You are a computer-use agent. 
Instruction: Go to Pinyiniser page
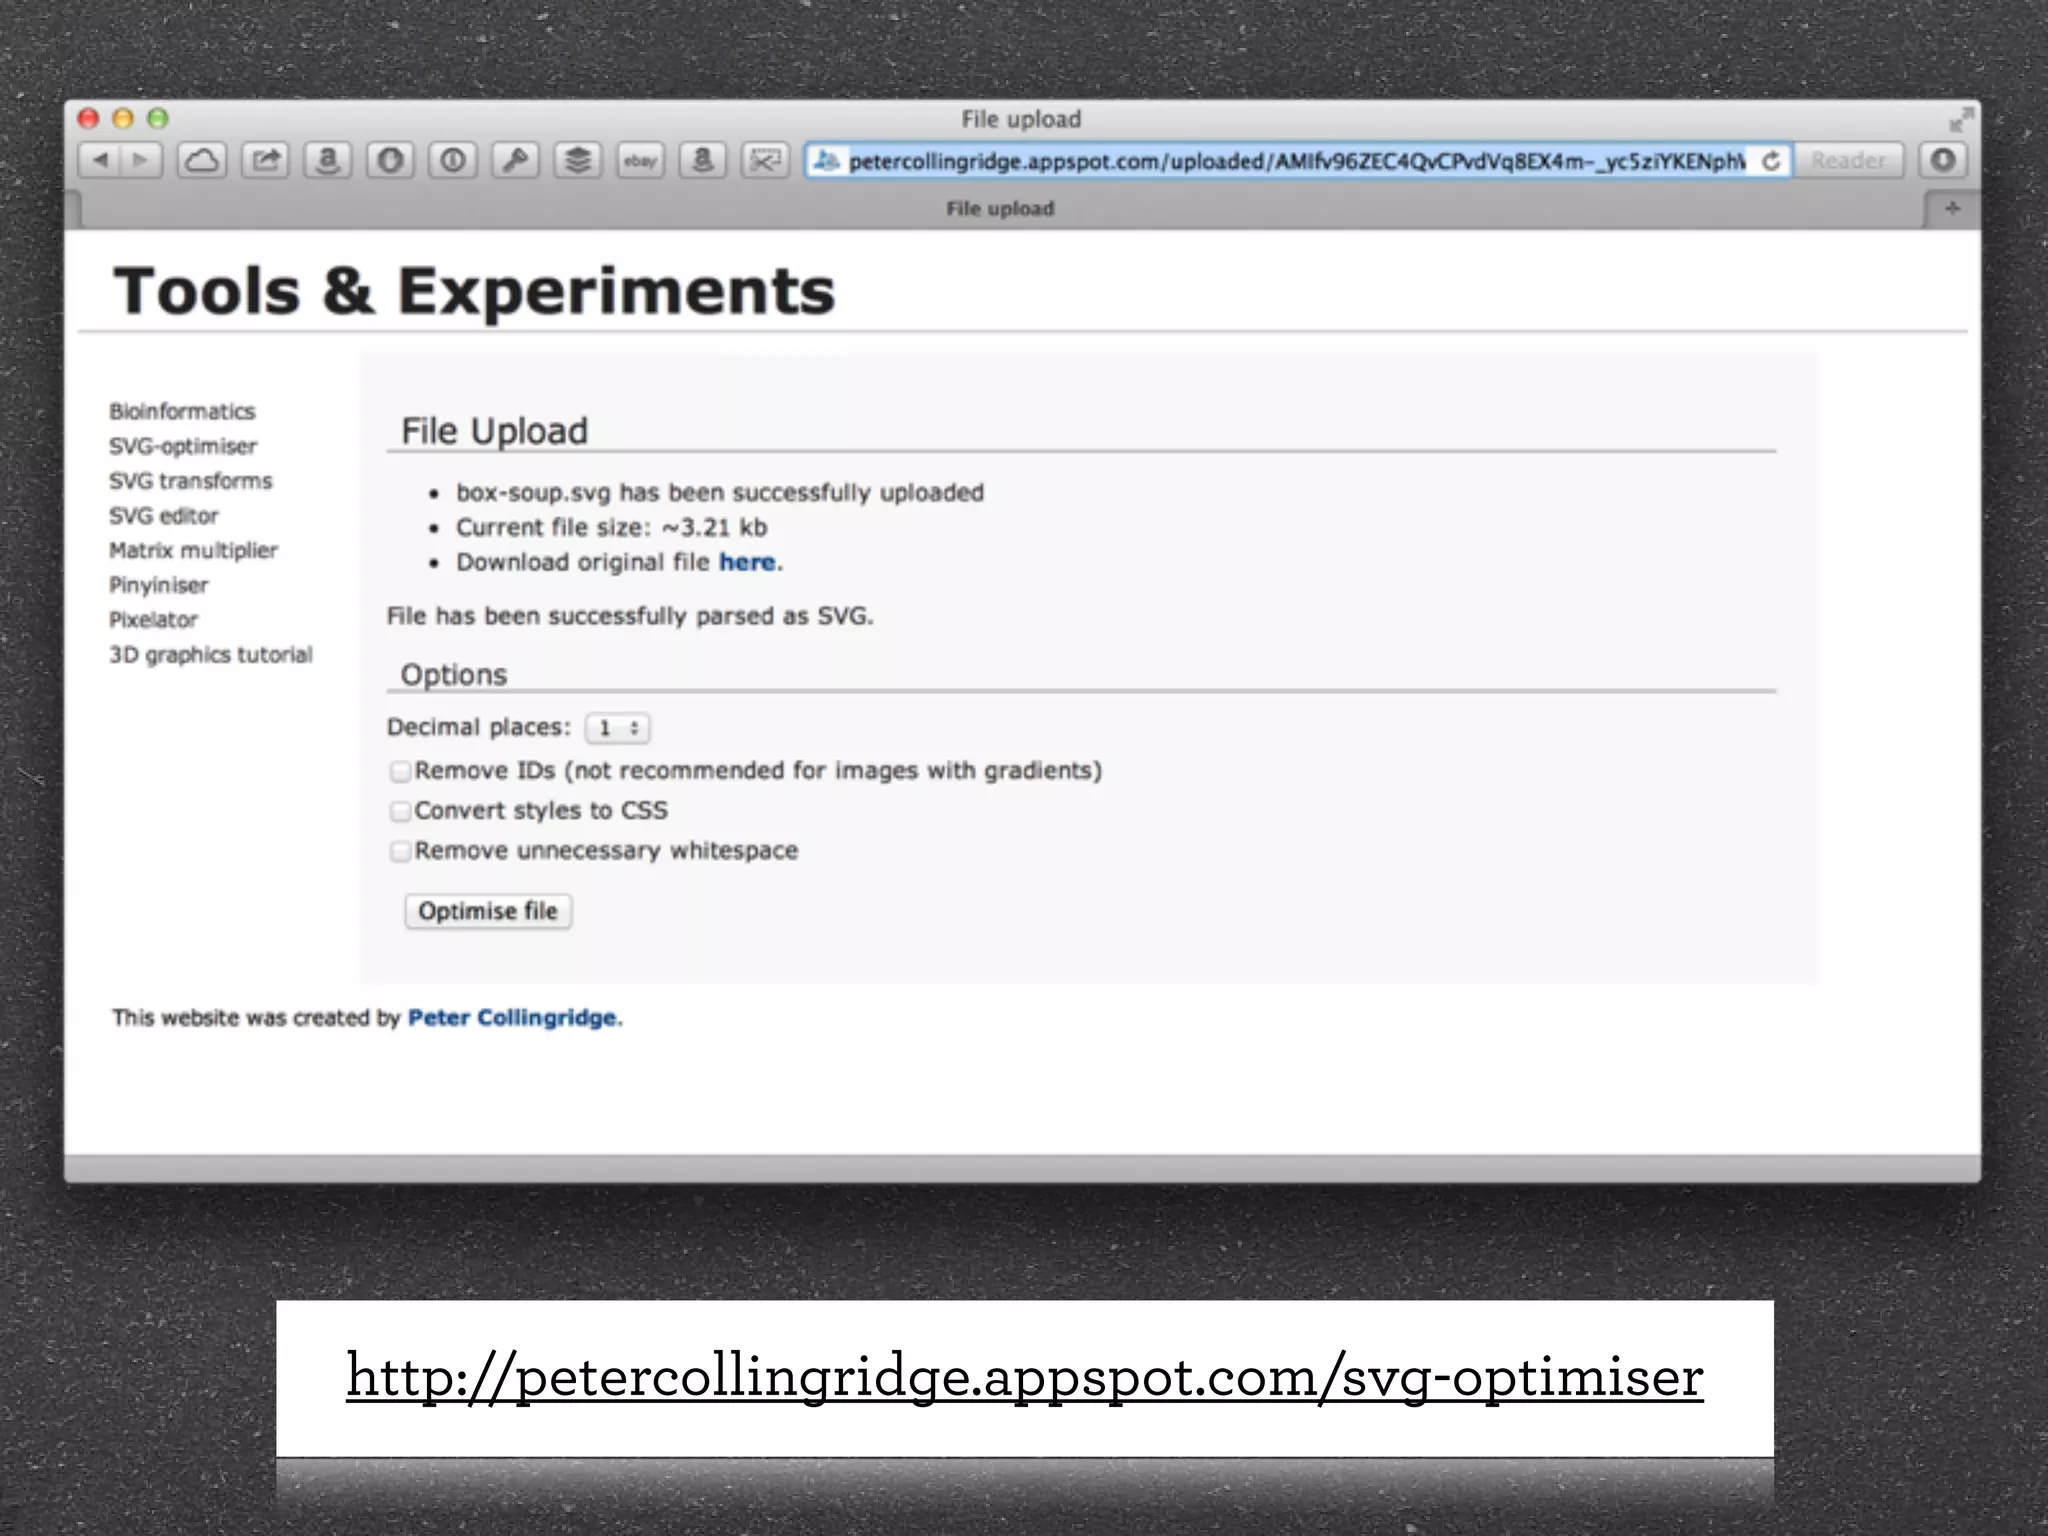pyautogui.click(x=158, y=585)
